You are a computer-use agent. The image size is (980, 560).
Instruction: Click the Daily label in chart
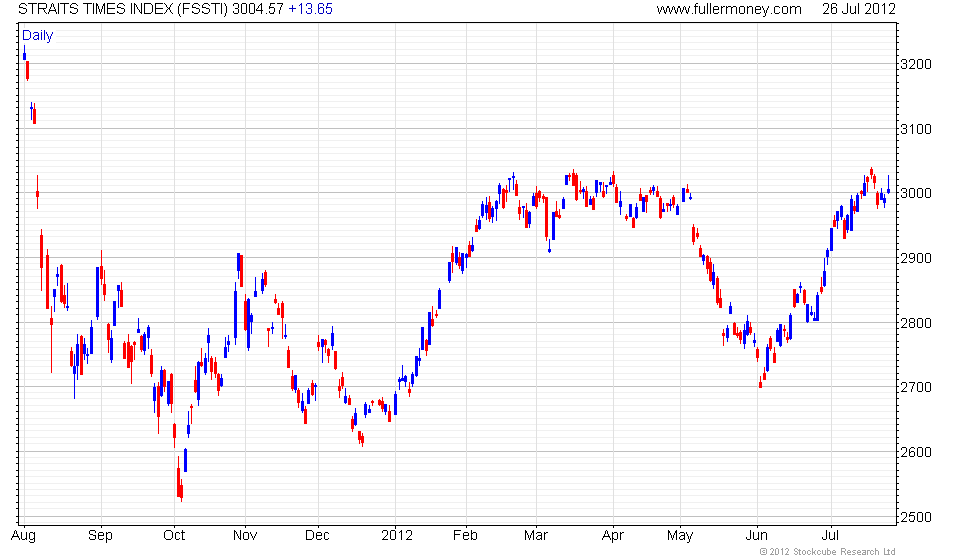click(38, 36)
